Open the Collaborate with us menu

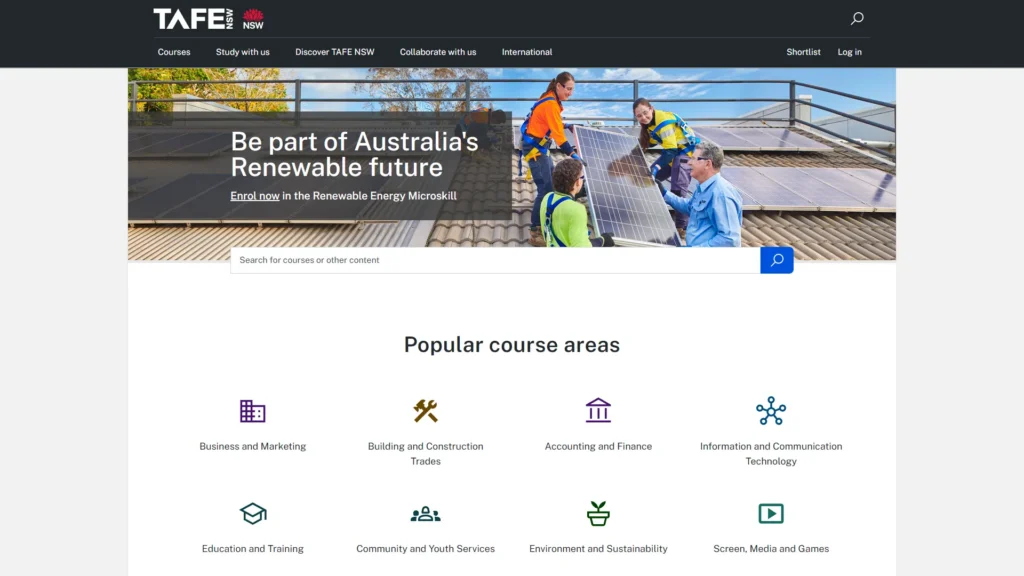[438, 52]
